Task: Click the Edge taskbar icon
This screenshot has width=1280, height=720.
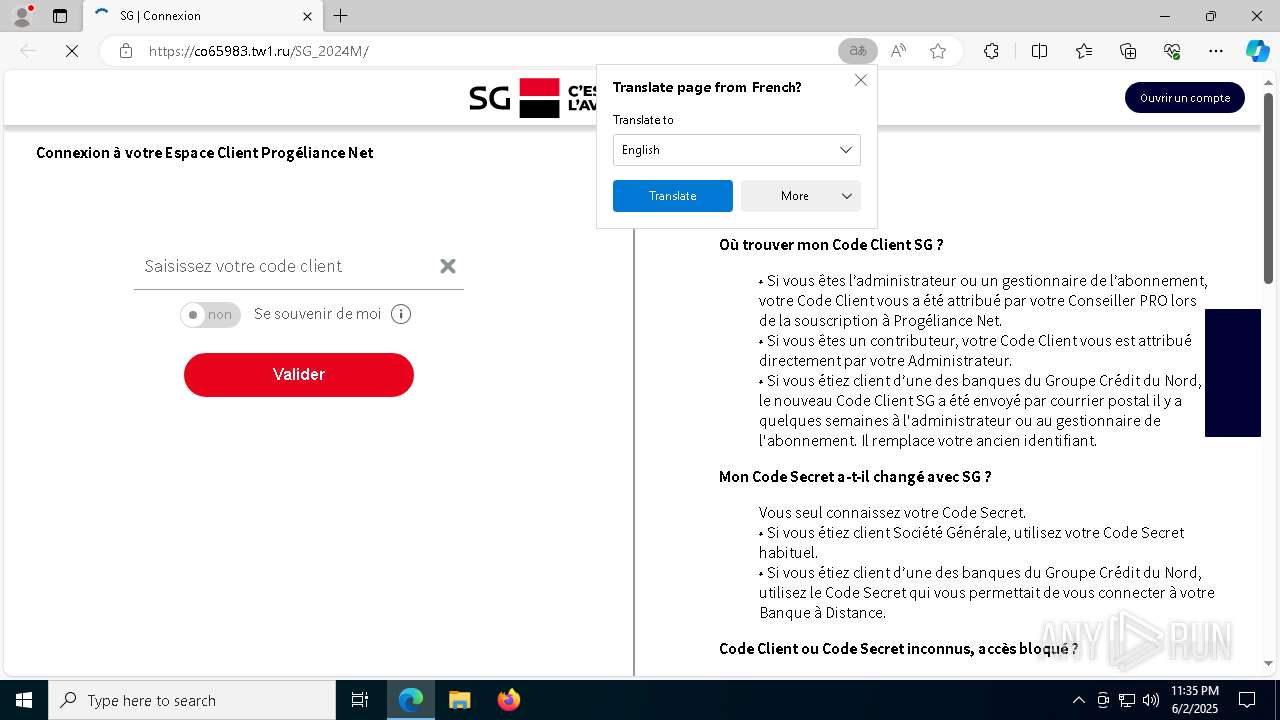Action: coord(411,700)
